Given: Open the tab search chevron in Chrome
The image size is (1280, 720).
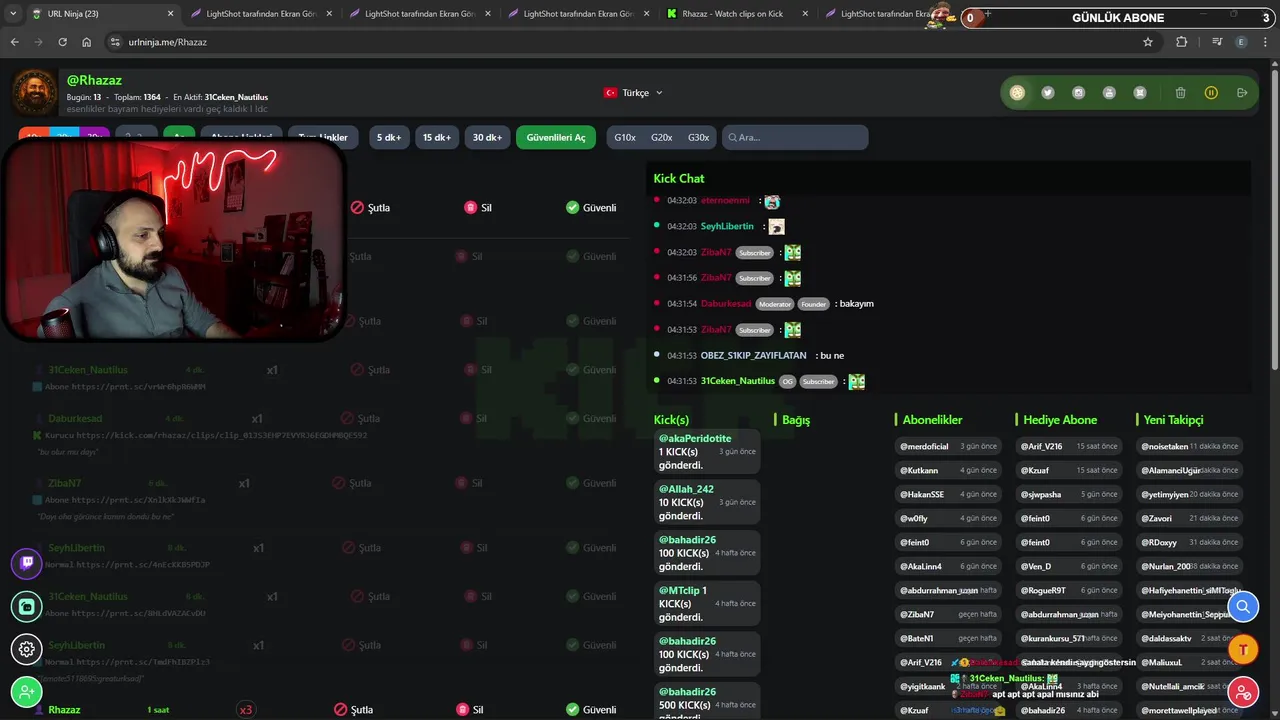Looking at the screenshot, I should point(13,14).
